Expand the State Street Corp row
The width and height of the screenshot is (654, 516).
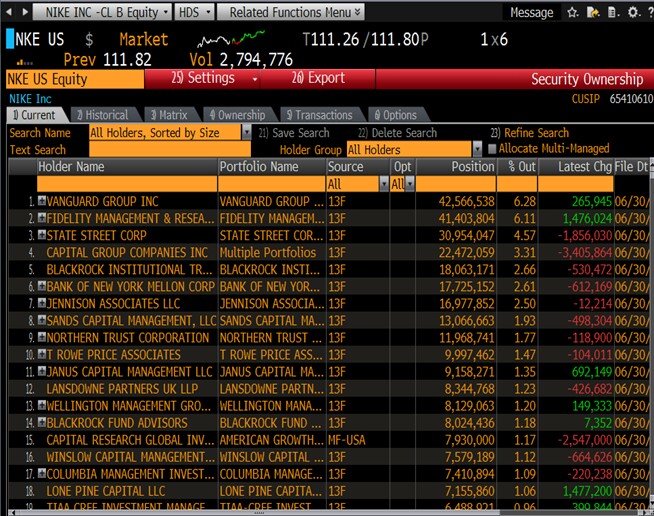(x=42, y=235)
